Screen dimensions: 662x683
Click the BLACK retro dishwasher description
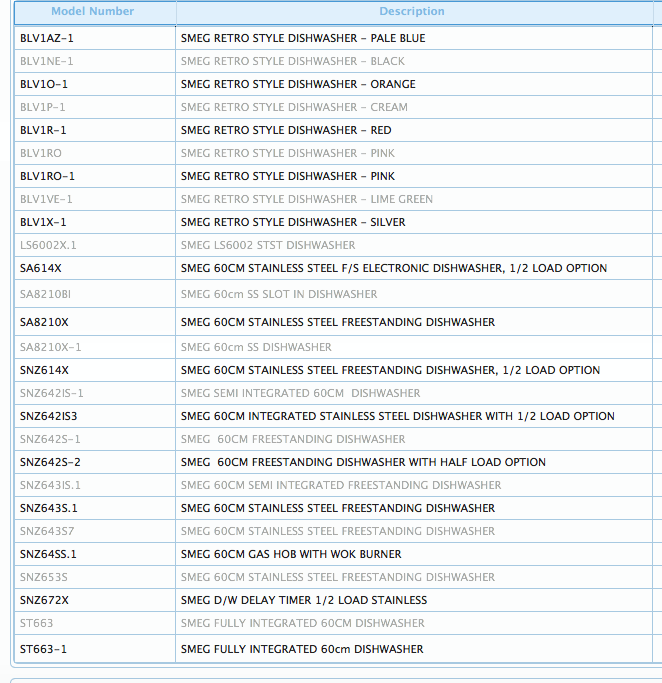pyautogui.click(x=293, y=61)
